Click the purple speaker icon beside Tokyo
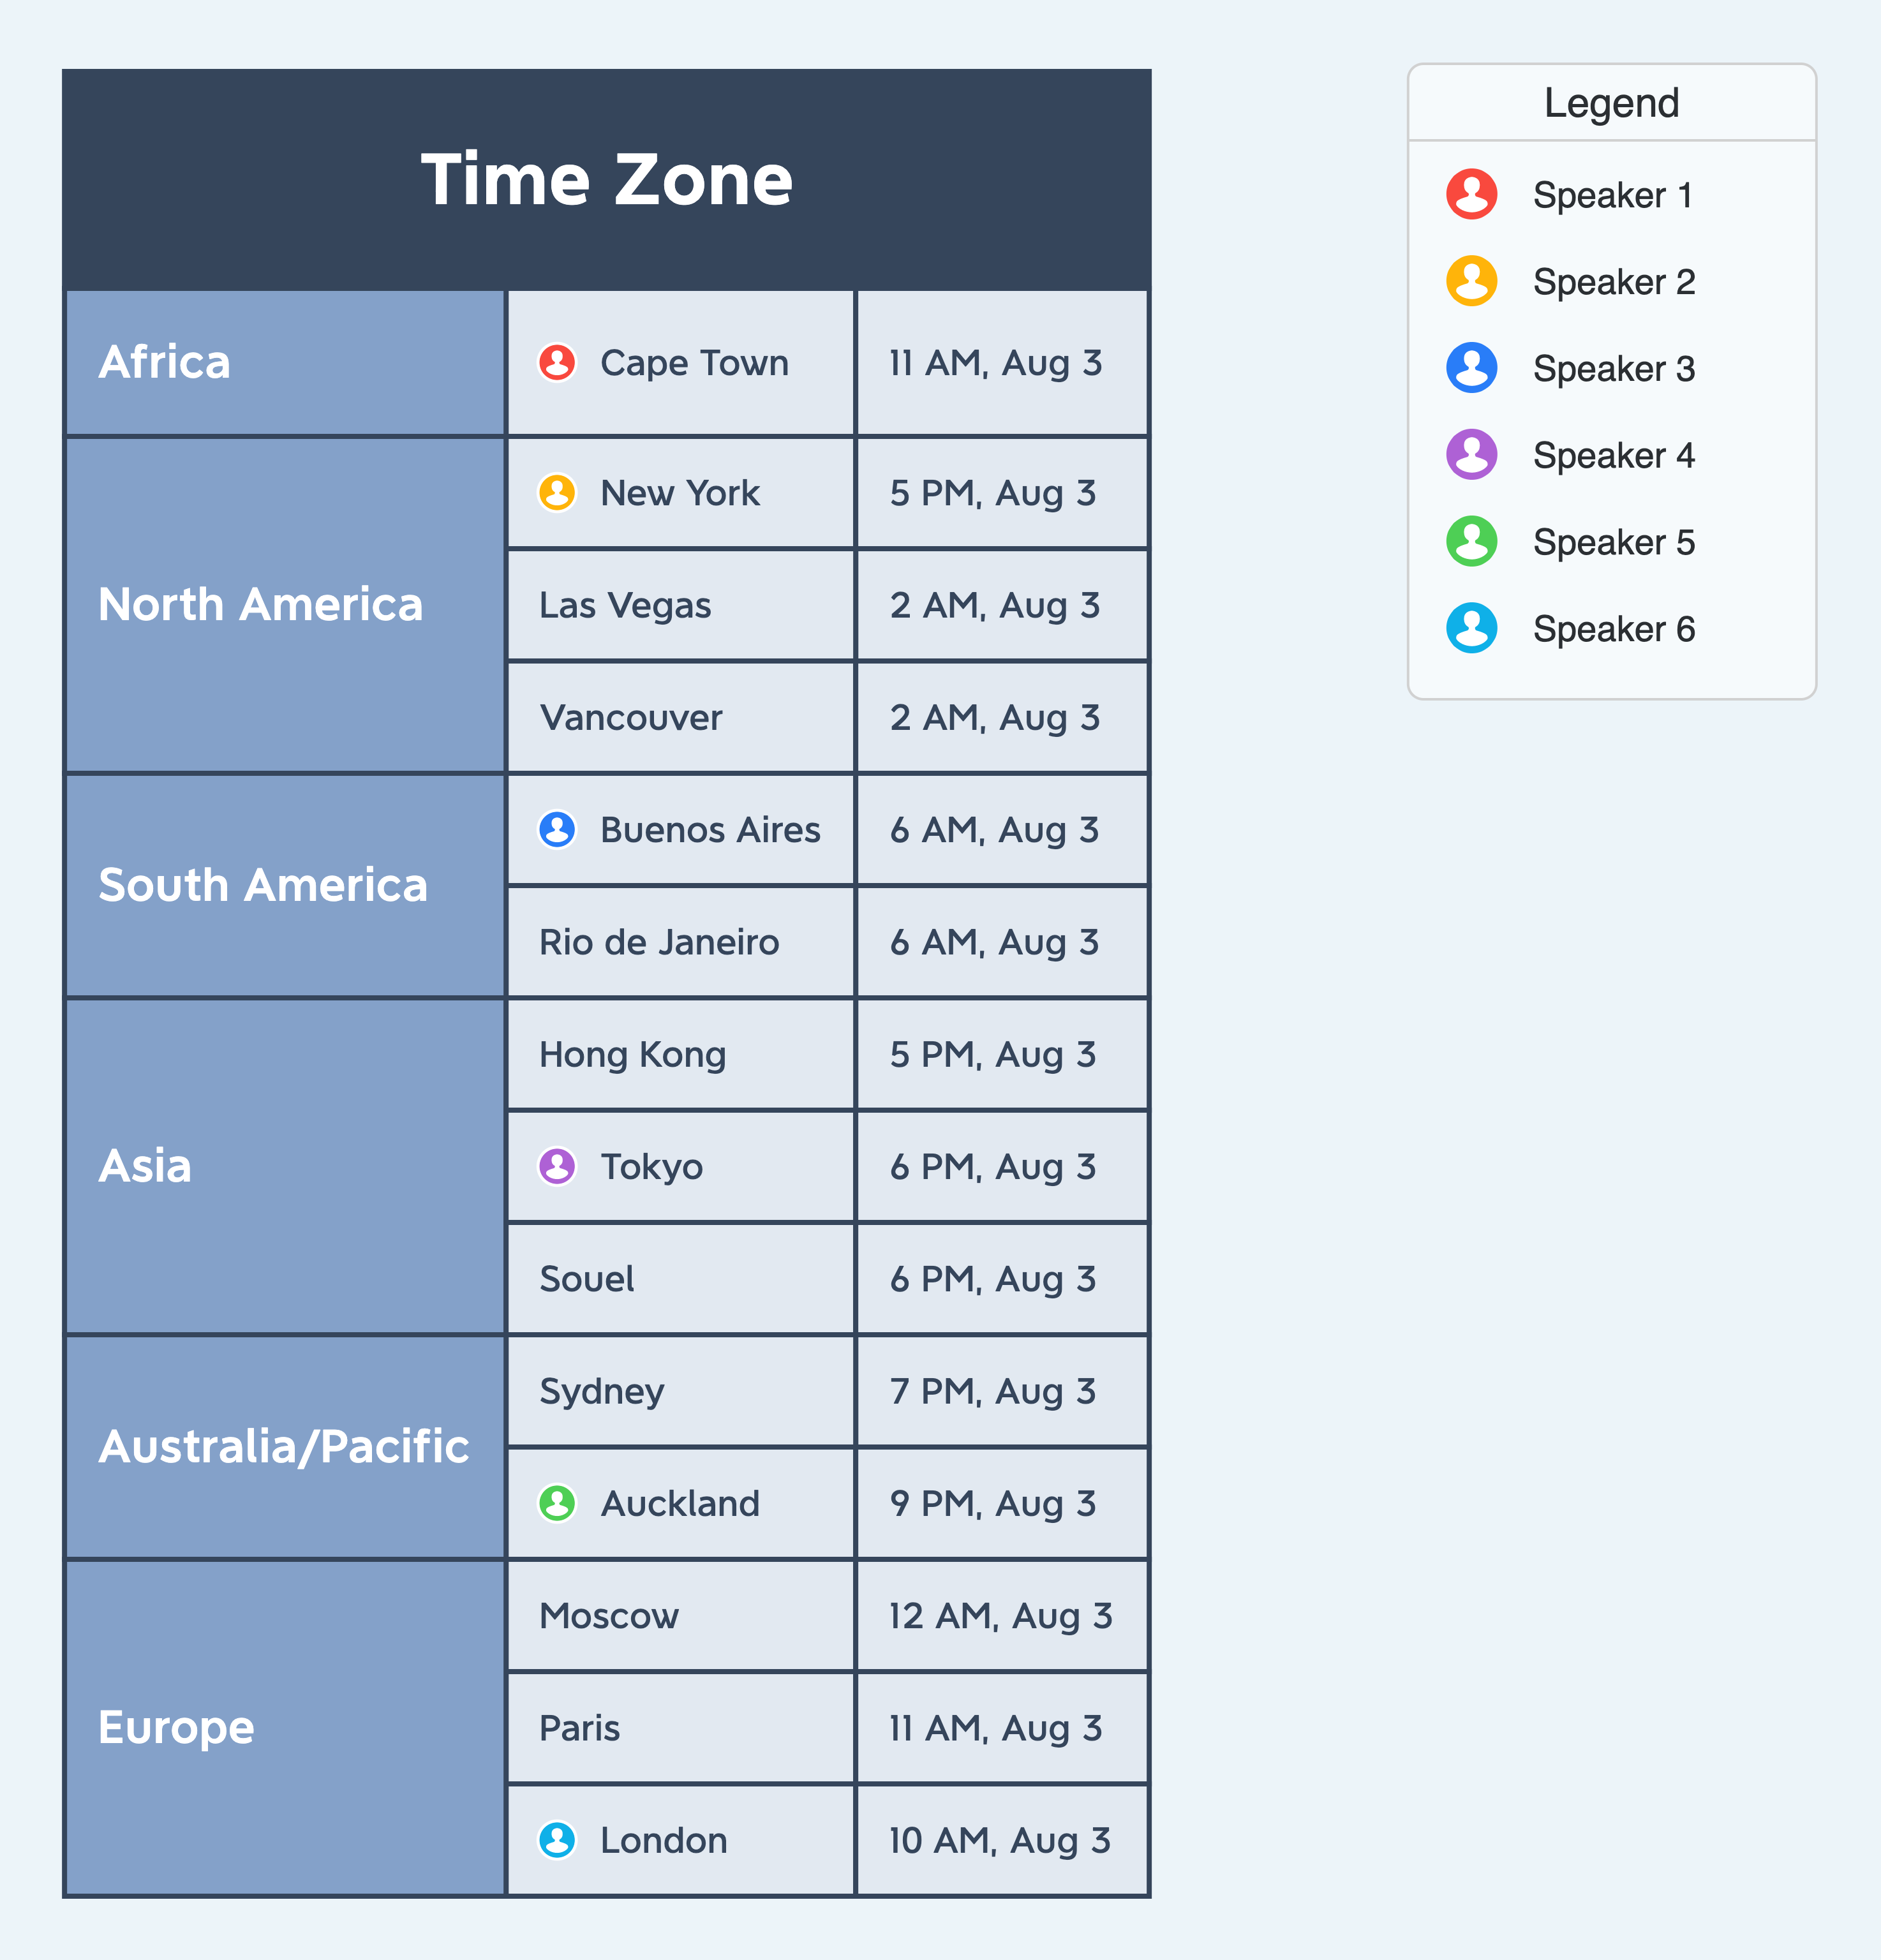Screen dimensions: 1881x1960 tap(557, 1166)
